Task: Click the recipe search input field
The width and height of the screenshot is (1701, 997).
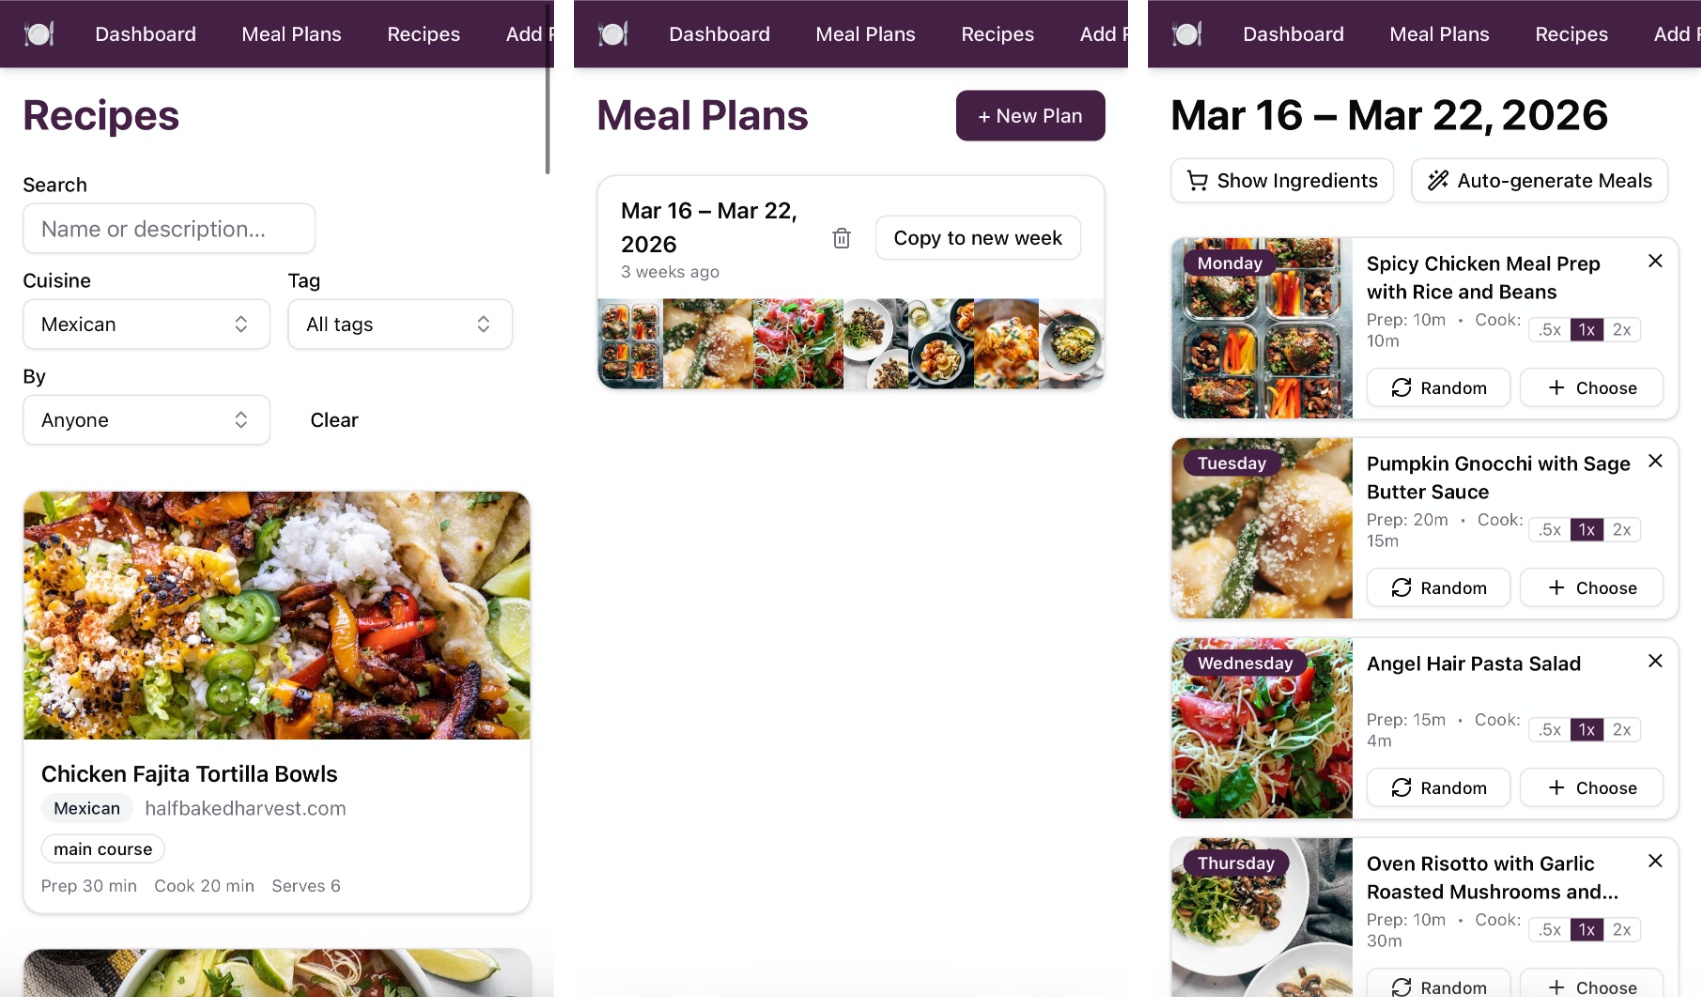Action: click(168, 229)
